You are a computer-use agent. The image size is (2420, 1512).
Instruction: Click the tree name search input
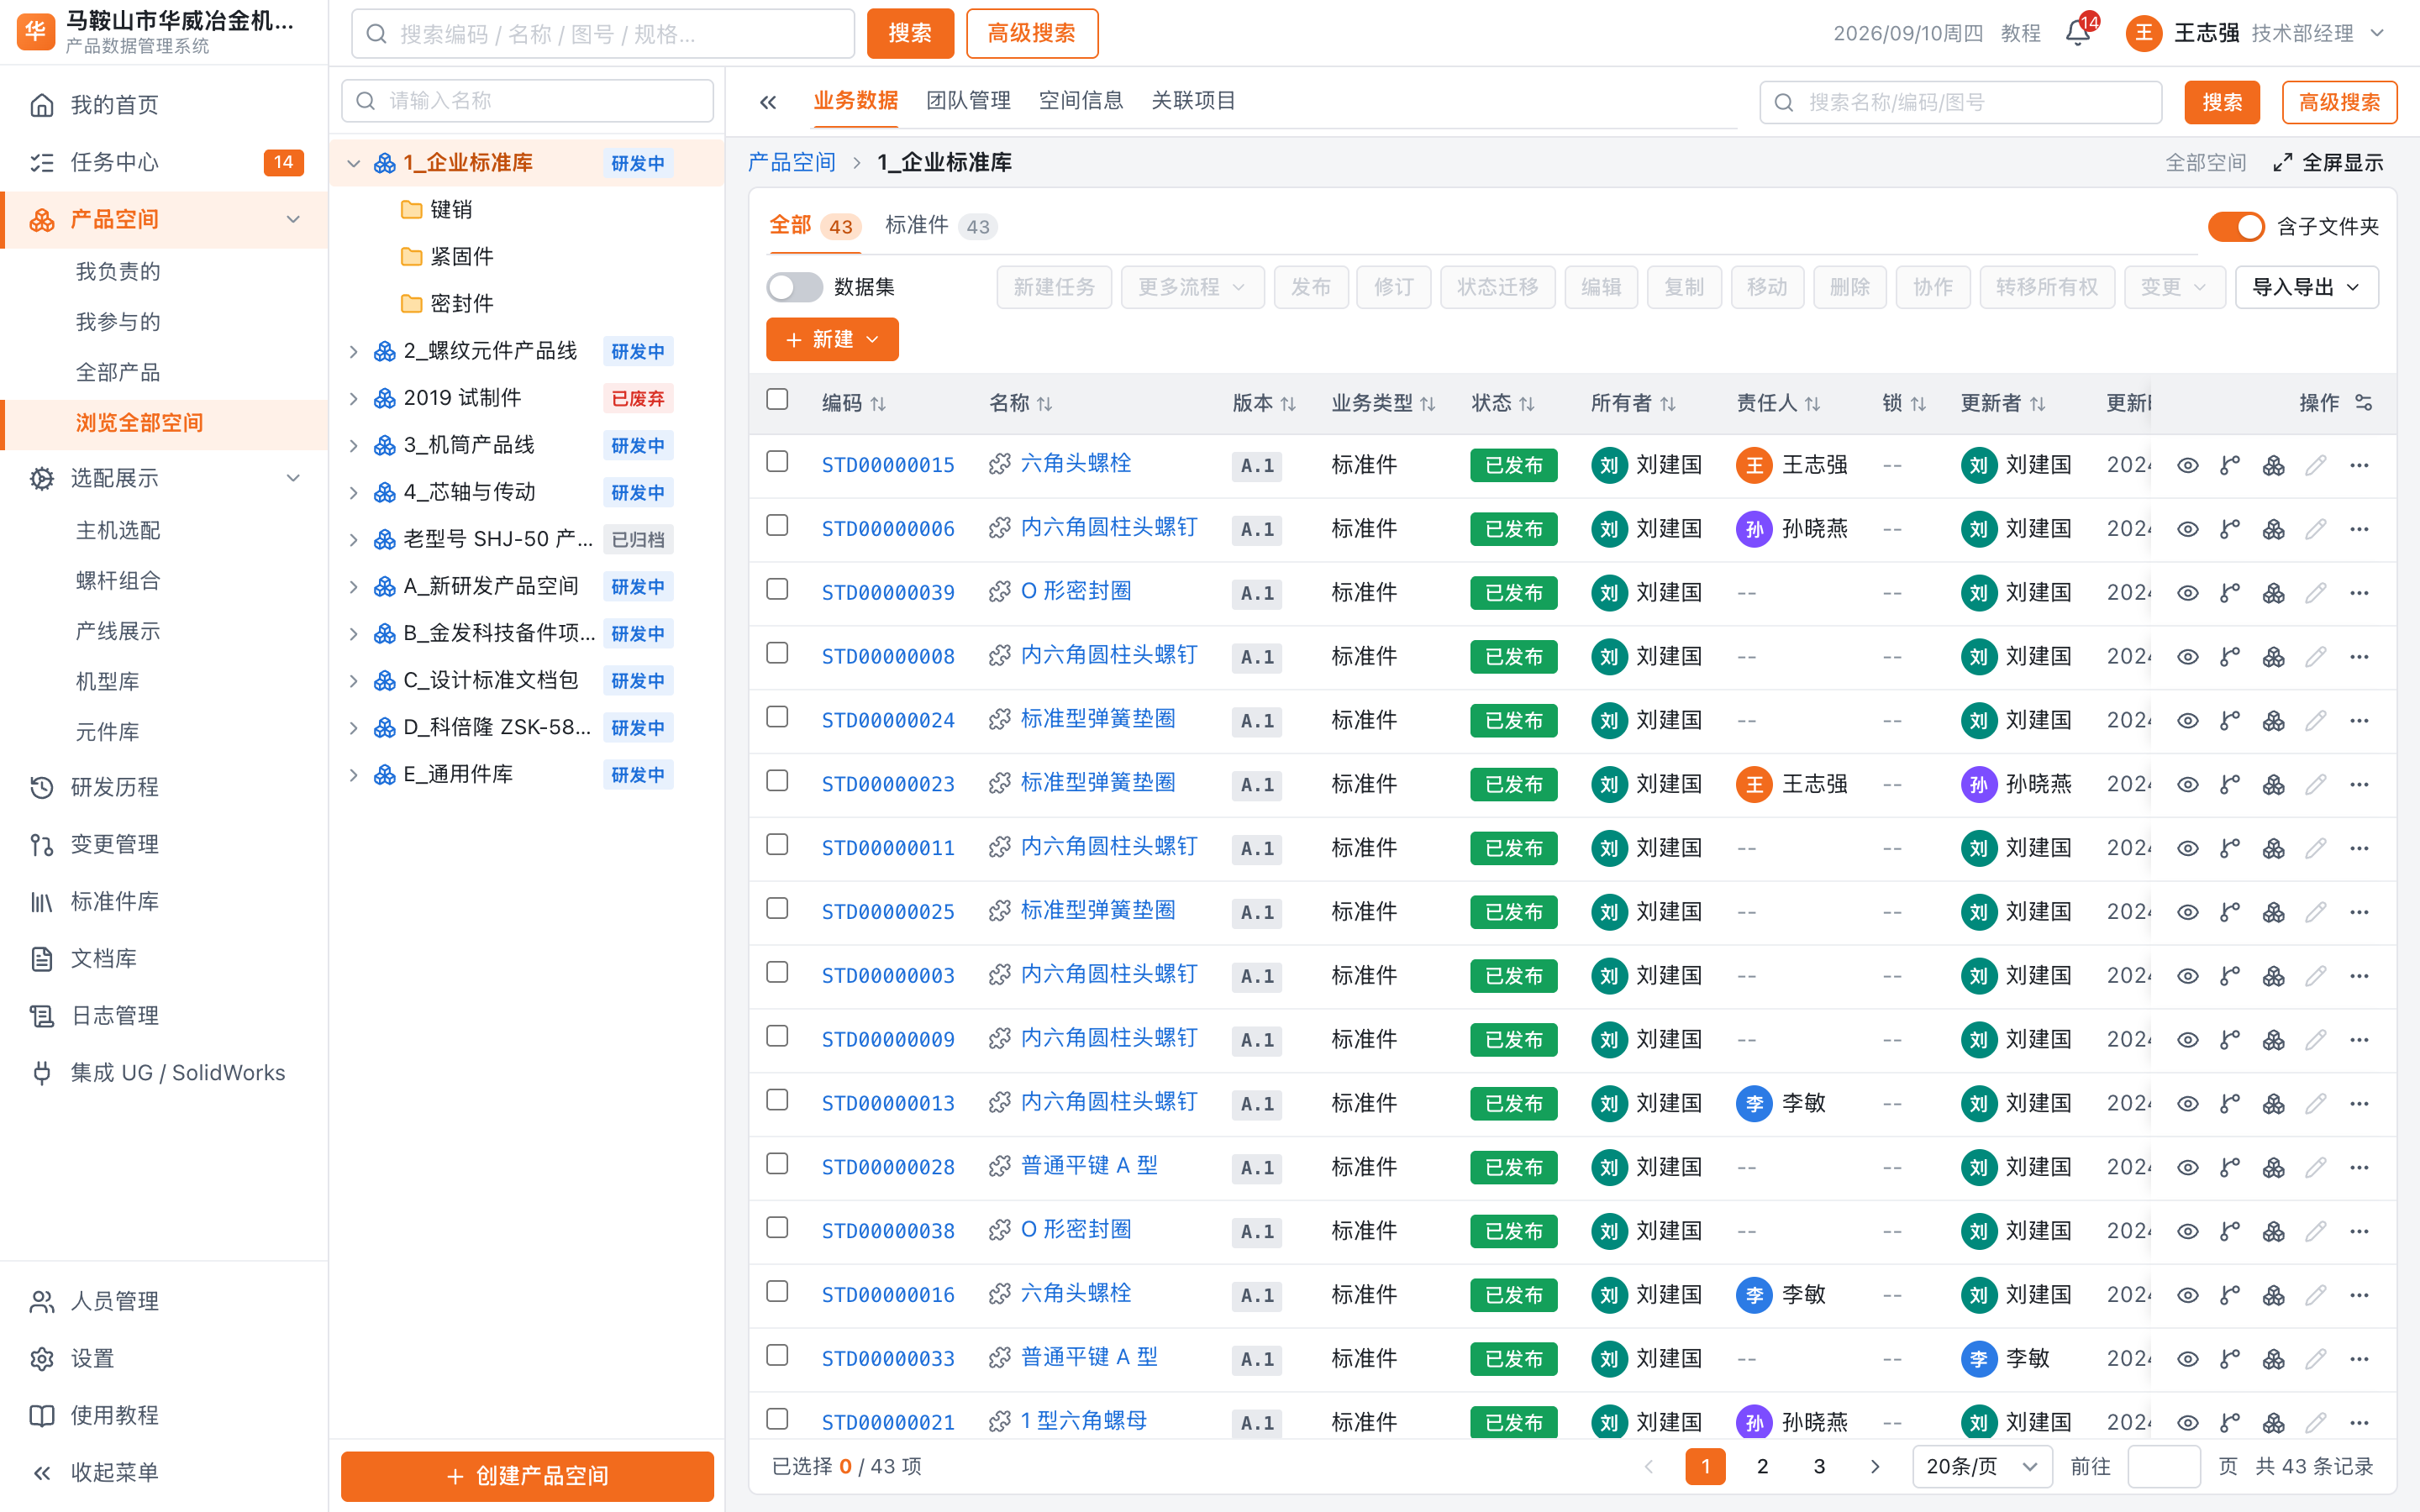pyautogui.click(x=527, y=101)
